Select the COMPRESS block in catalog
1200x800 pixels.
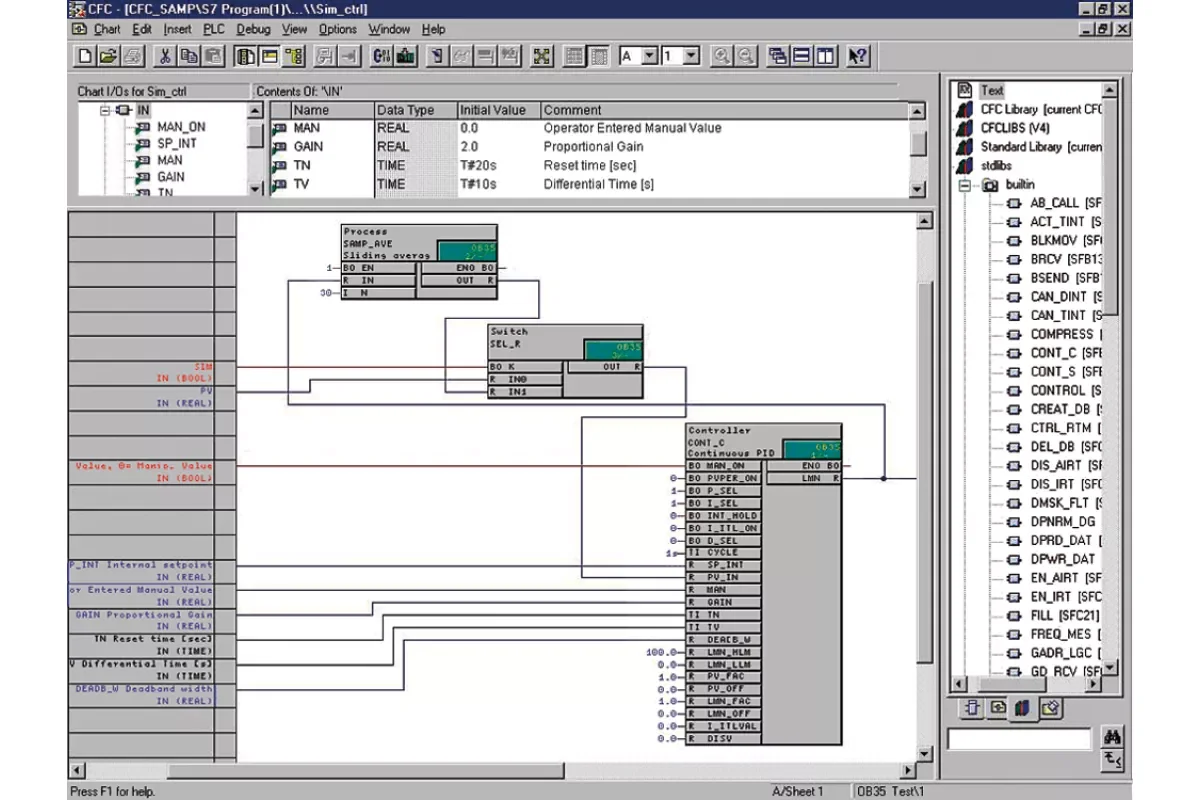coord(1066,334)
